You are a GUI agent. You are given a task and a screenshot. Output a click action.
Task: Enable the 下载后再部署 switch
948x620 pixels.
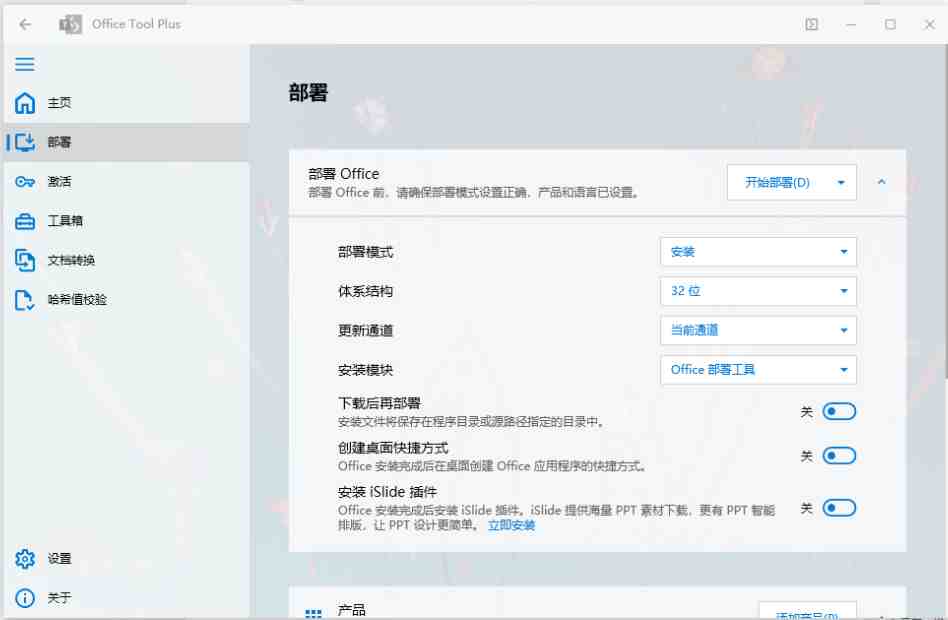[840, 410]
